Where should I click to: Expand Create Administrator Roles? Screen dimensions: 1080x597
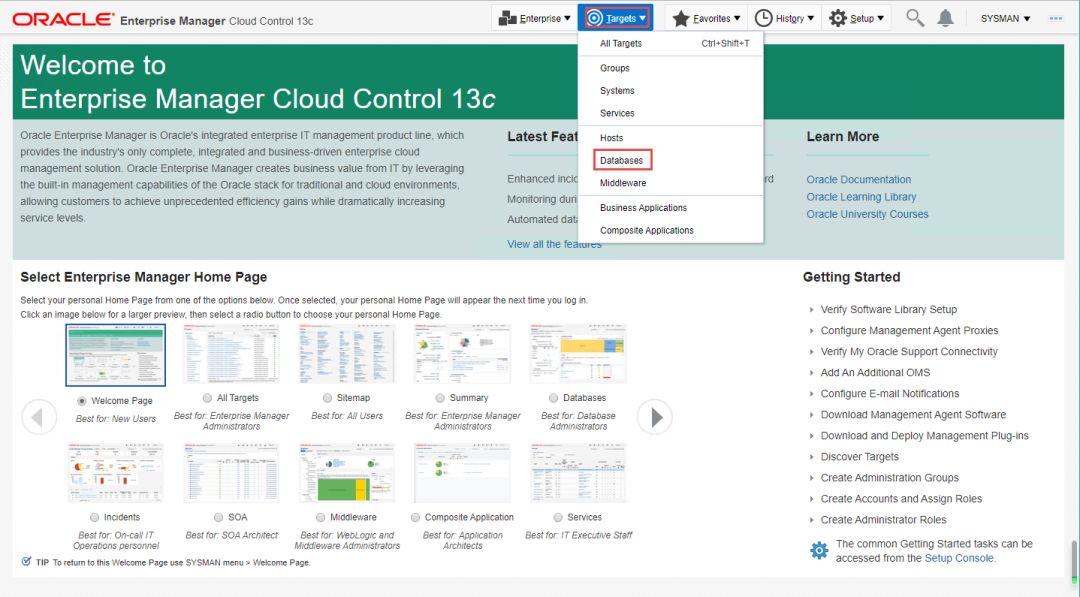811,520
